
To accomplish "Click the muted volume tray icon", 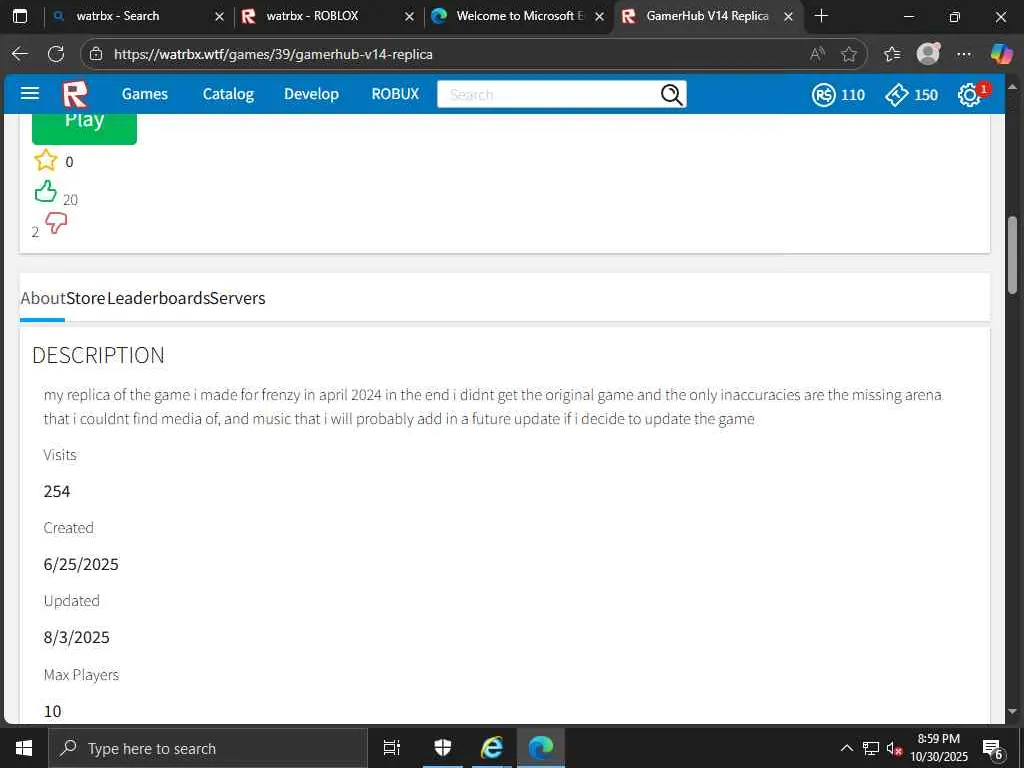I will point(894,748).
